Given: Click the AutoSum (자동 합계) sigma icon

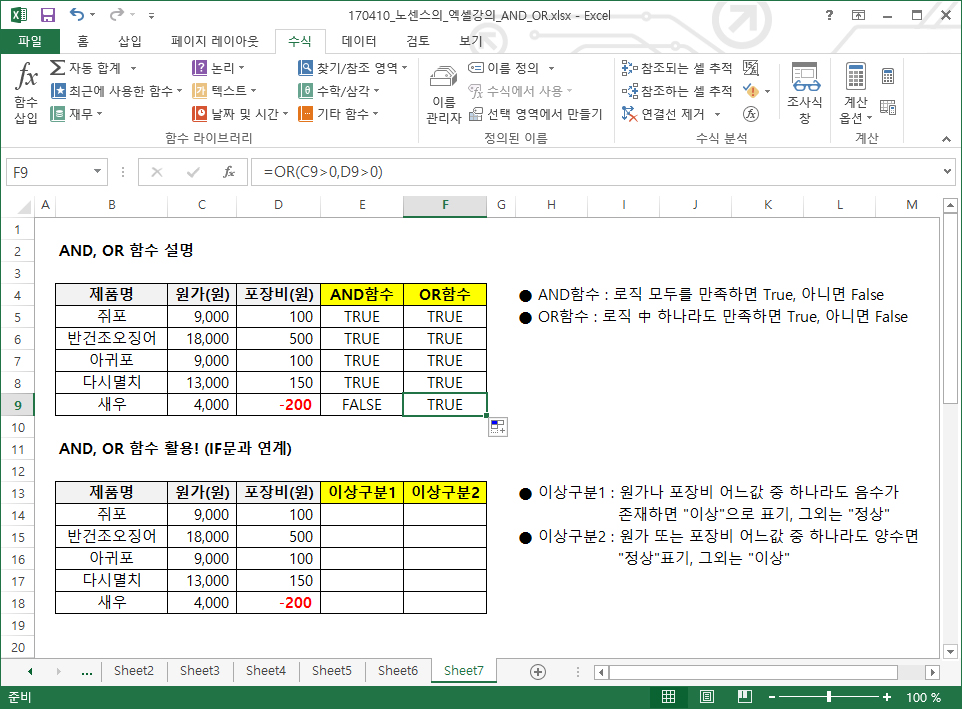Looking at the screenshot, I should [57, 67].
